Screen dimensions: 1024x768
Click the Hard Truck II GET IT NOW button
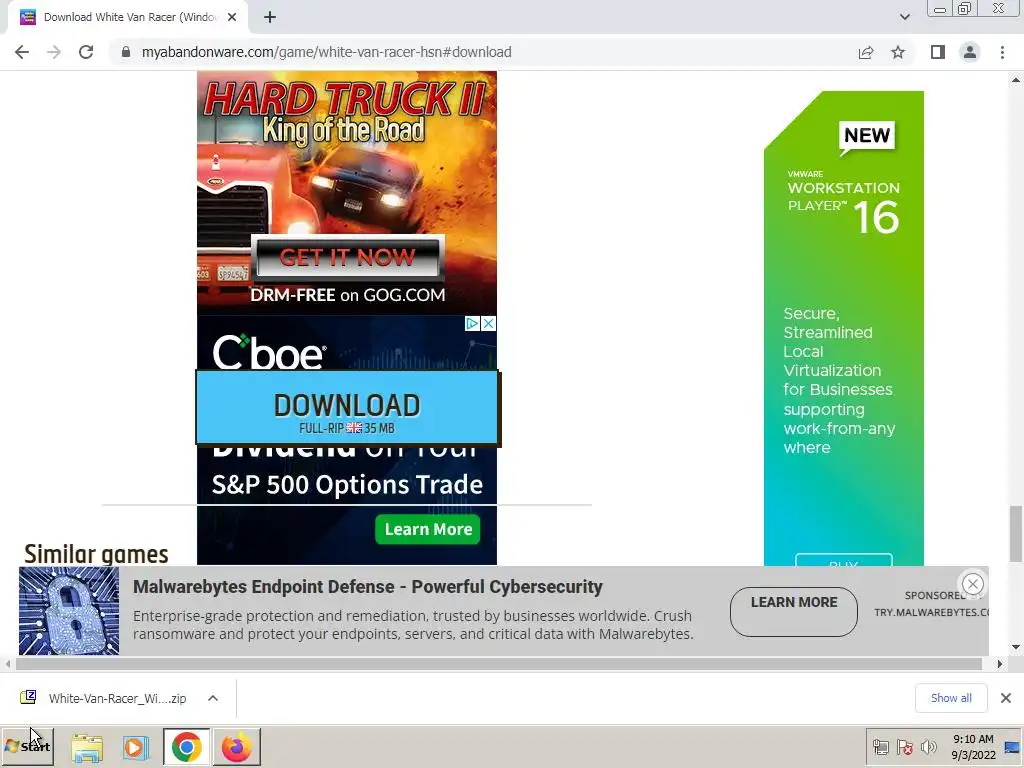pyautogui.click(x=347, y=257)
